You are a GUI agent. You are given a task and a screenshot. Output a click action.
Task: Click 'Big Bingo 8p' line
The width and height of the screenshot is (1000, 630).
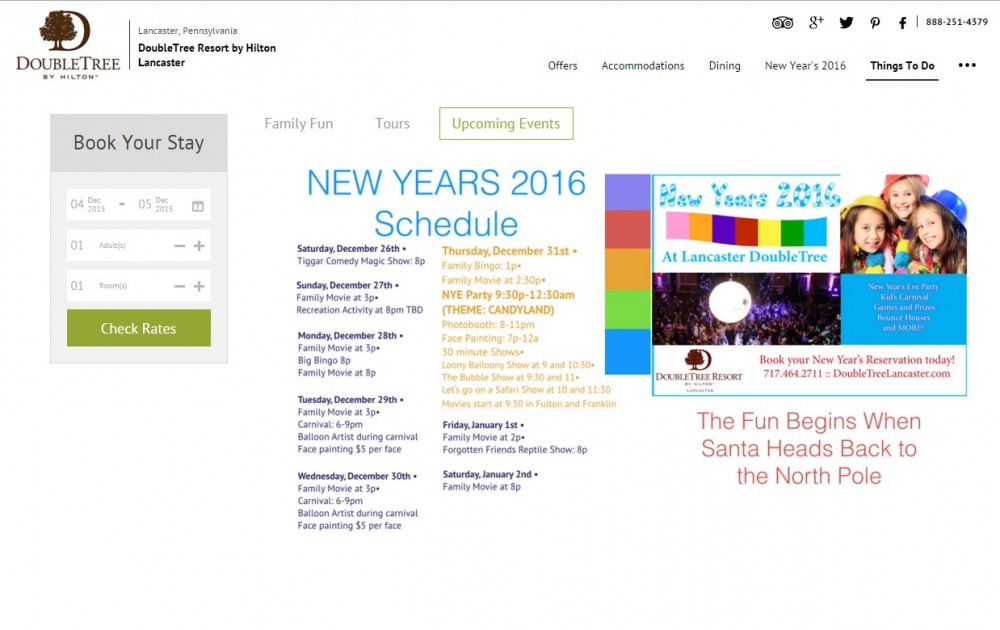(324, 360)
